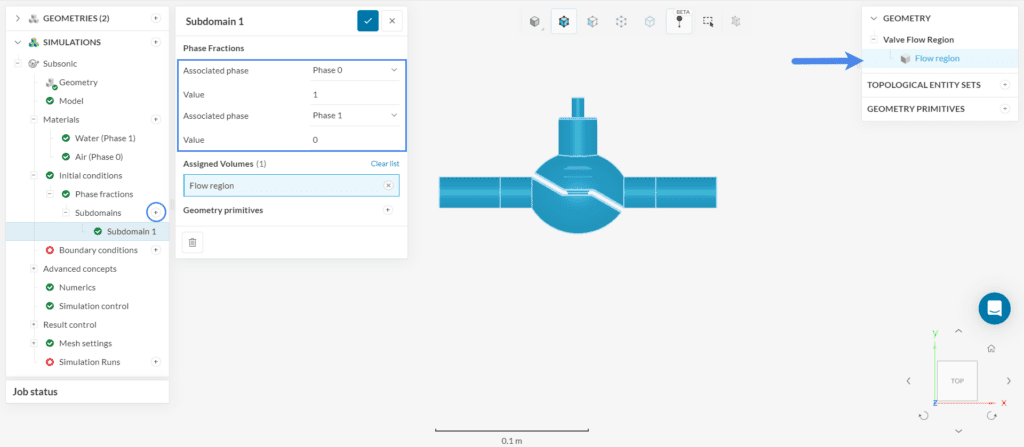Select Flow region in geometry tree
This screenshot has width=1024, height=447.
(x=937, y=59)
